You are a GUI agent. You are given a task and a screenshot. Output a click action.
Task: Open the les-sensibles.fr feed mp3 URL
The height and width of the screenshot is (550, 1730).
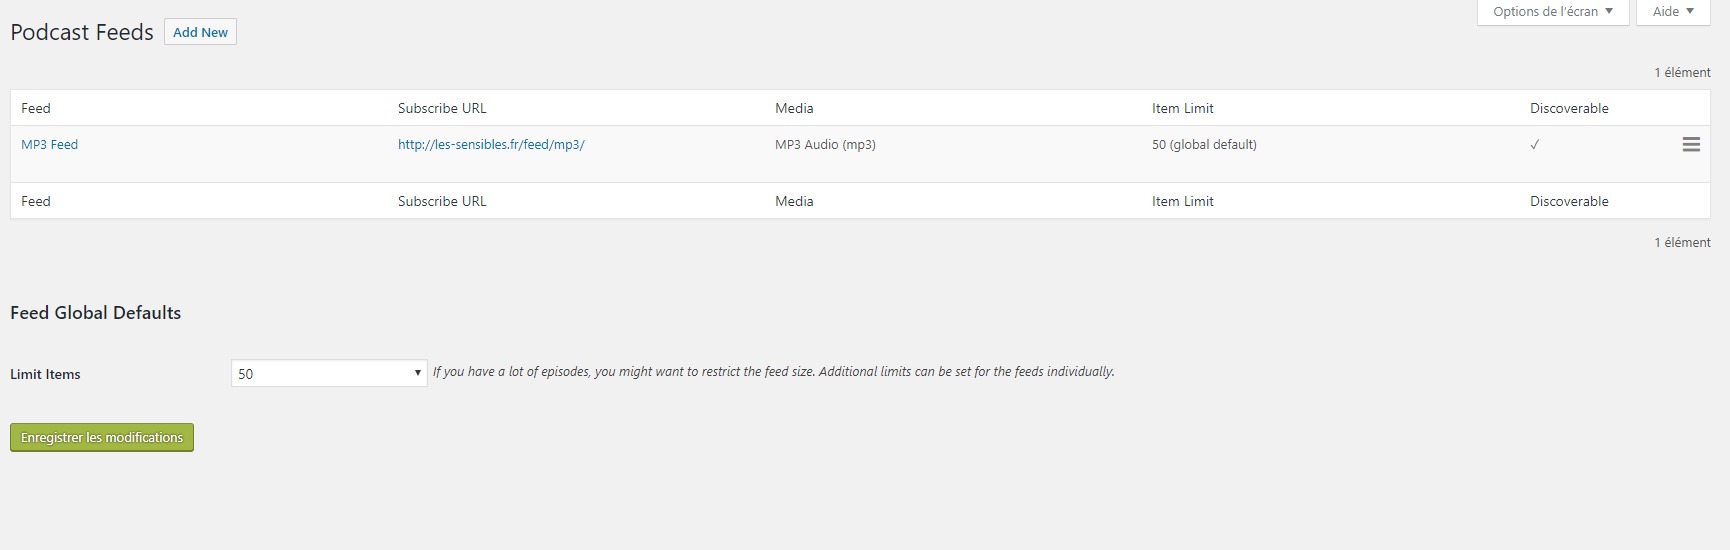tap(491, 145)
